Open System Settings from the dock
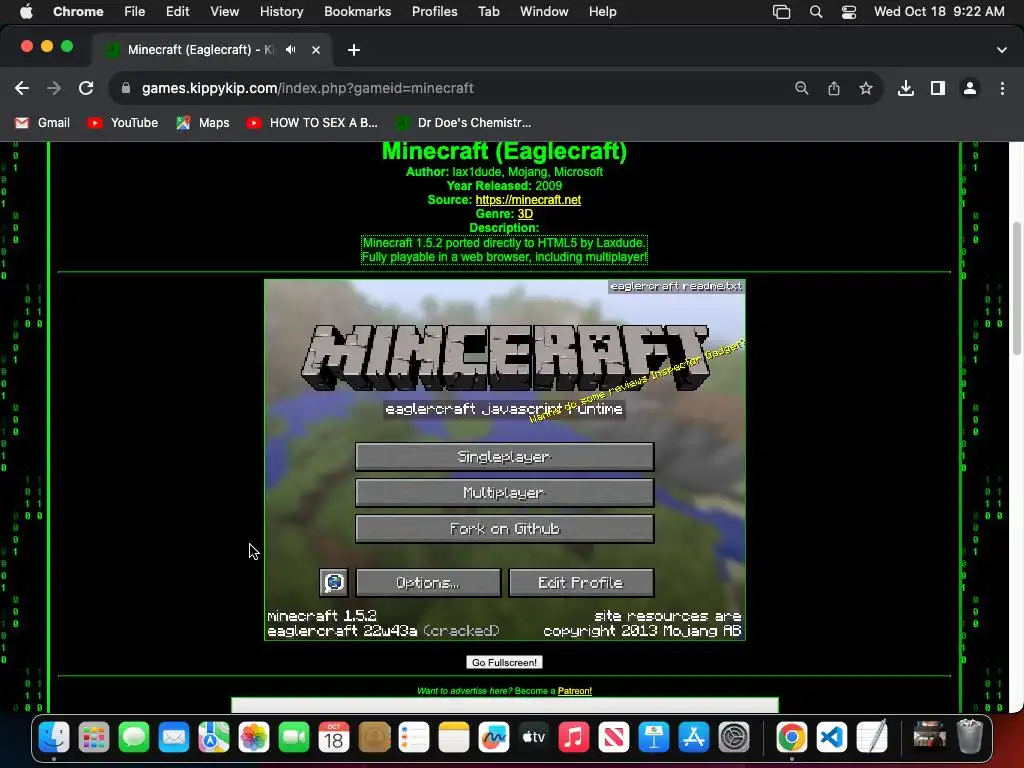Screen dimensions: 1024x768 pos(733,738)
